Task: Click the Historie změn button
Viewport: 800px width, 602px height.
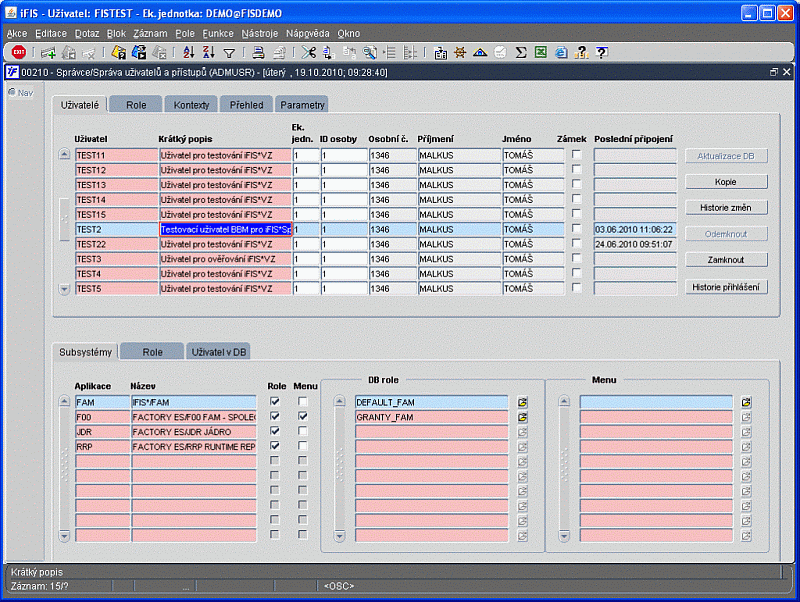Action: coord(726,208)
